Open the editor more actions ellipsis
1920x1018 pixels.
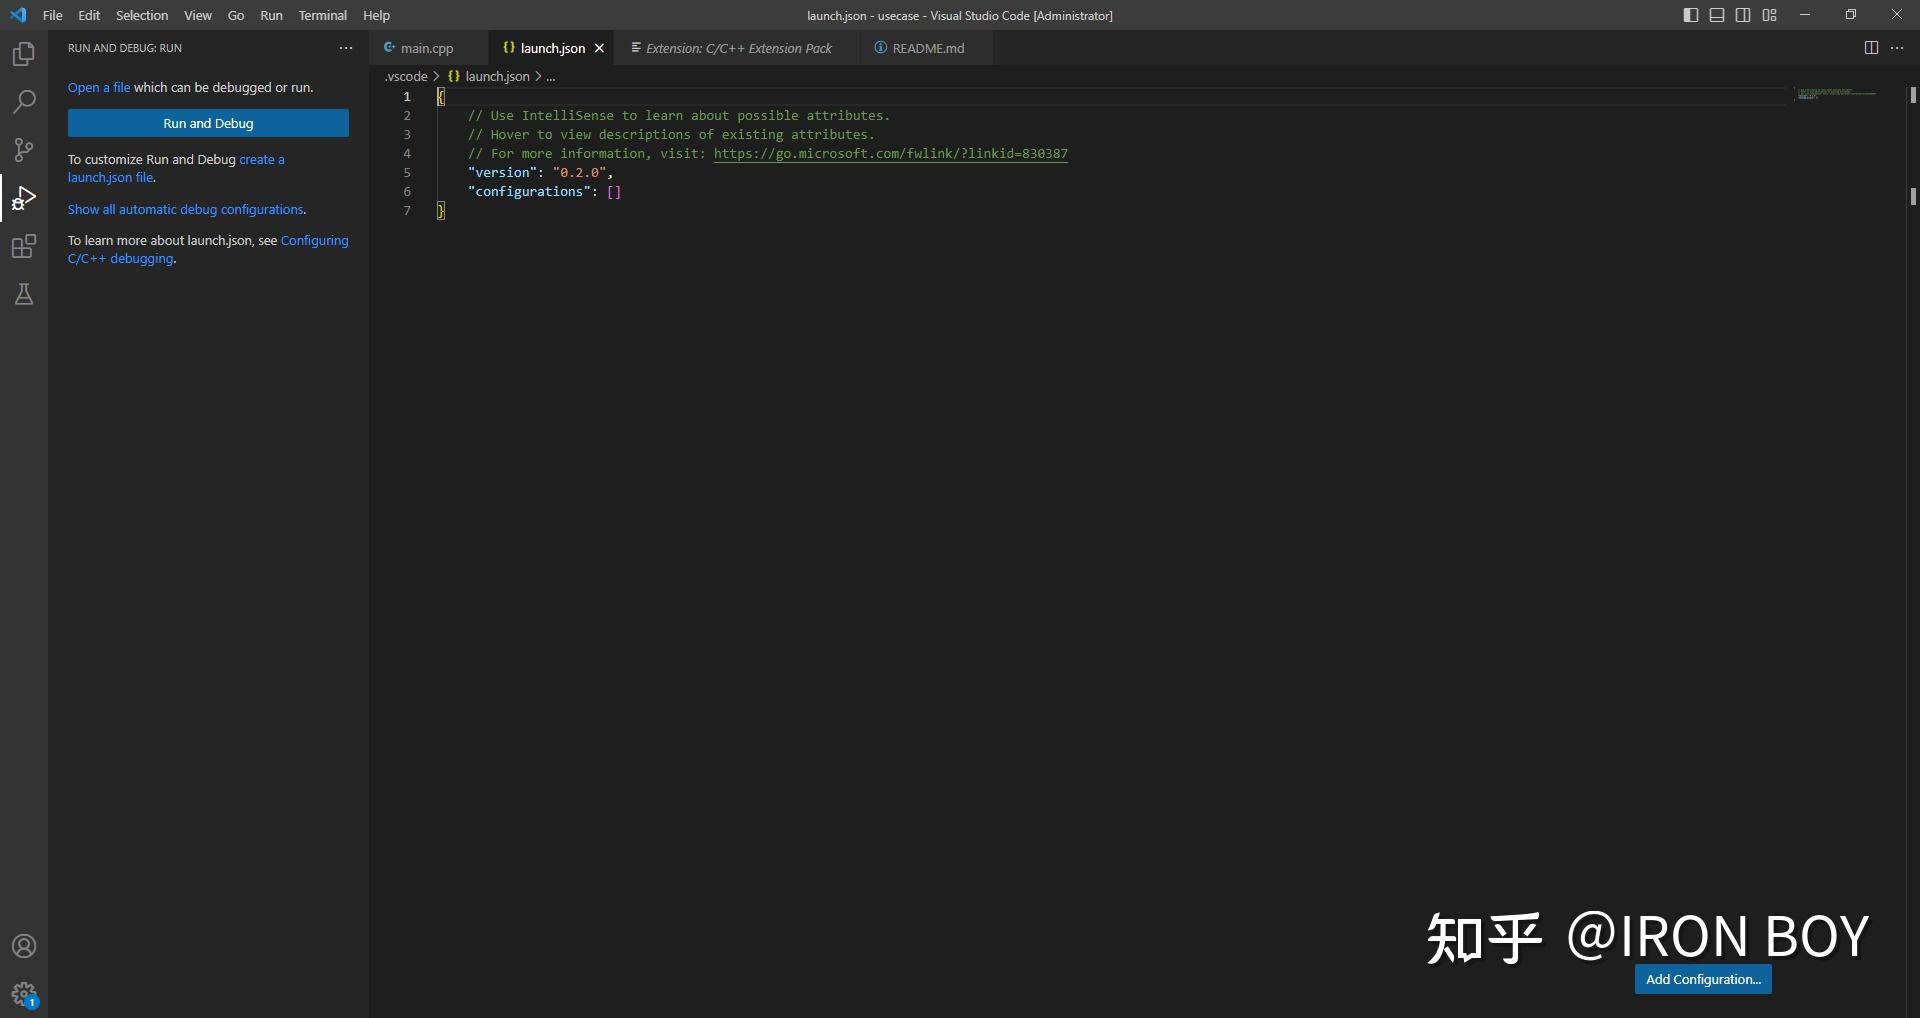click(1899, 47)
